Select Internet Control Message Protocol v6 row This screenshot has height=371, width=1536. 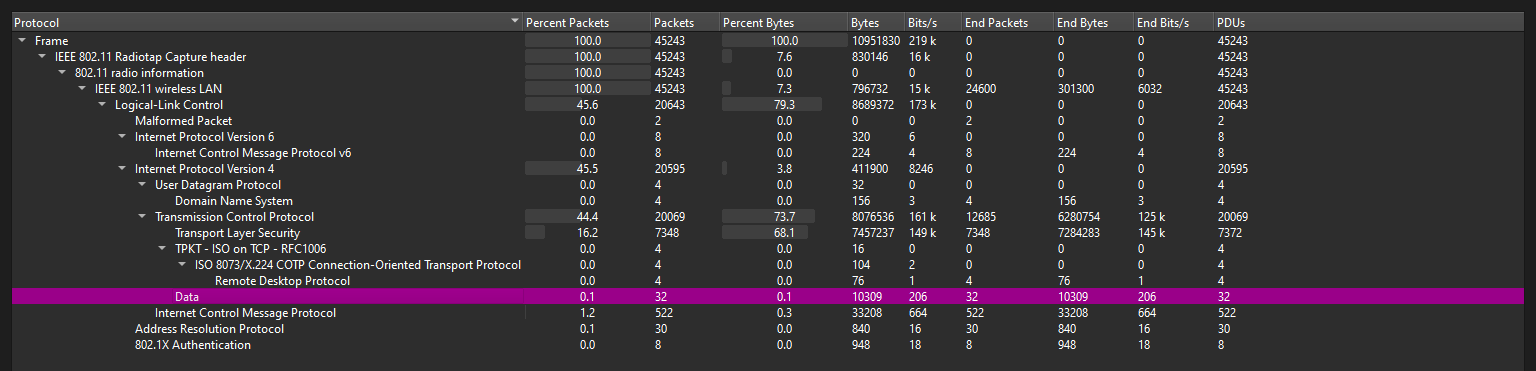coord(768,153)
